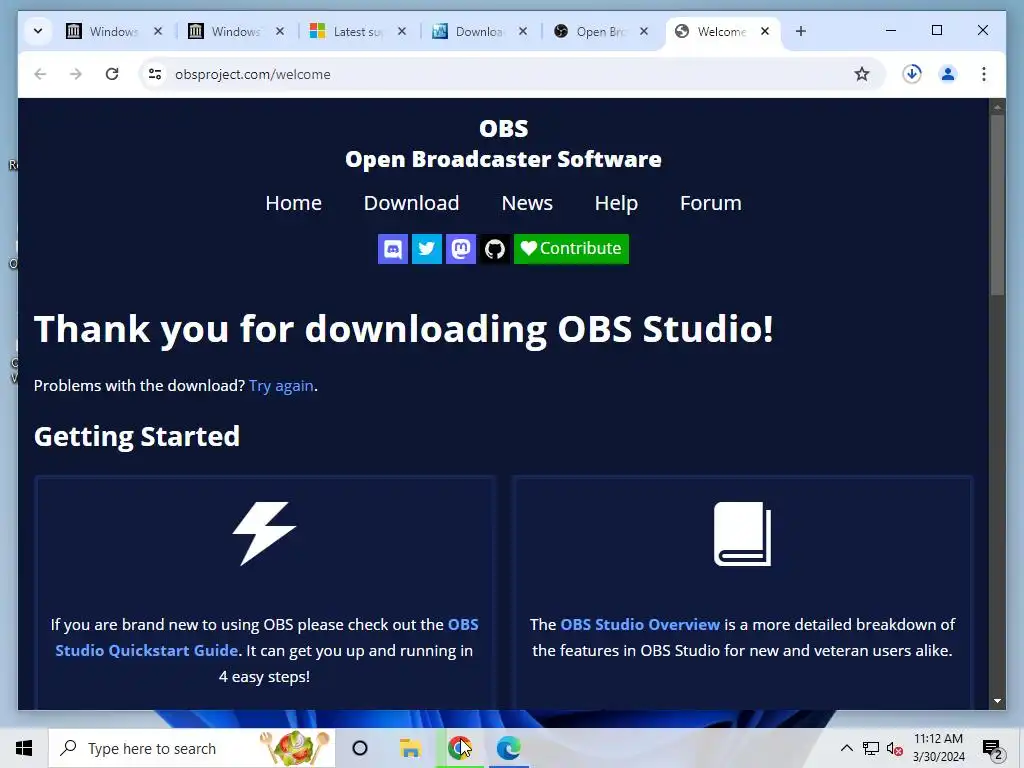This screenshot has width=1024, height=768.
Task: Go to the Home nav item
Action: click(x=293, y=203)
